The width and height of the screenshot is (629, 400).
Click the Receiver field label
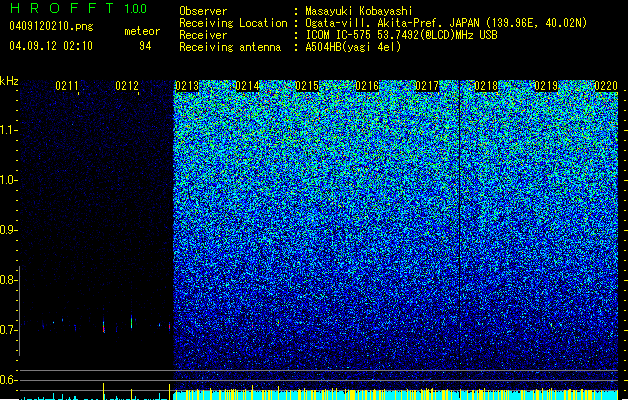(x=203, y=35)
